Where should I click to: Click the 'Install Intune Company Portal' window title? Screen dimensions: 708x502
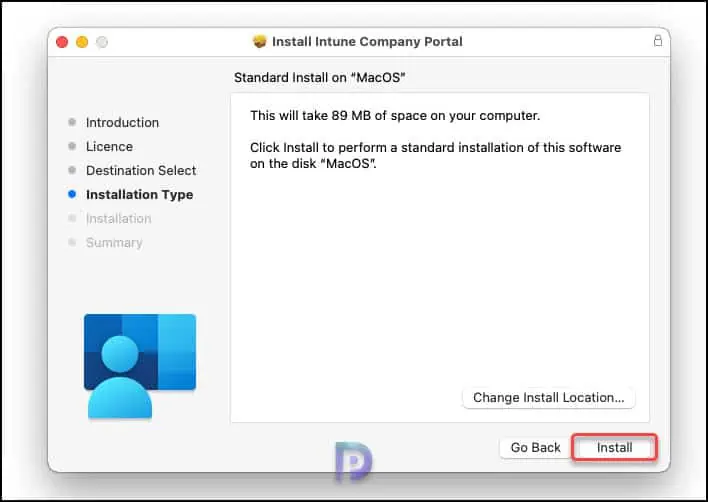pyautogui.click(x=367, y=42)
